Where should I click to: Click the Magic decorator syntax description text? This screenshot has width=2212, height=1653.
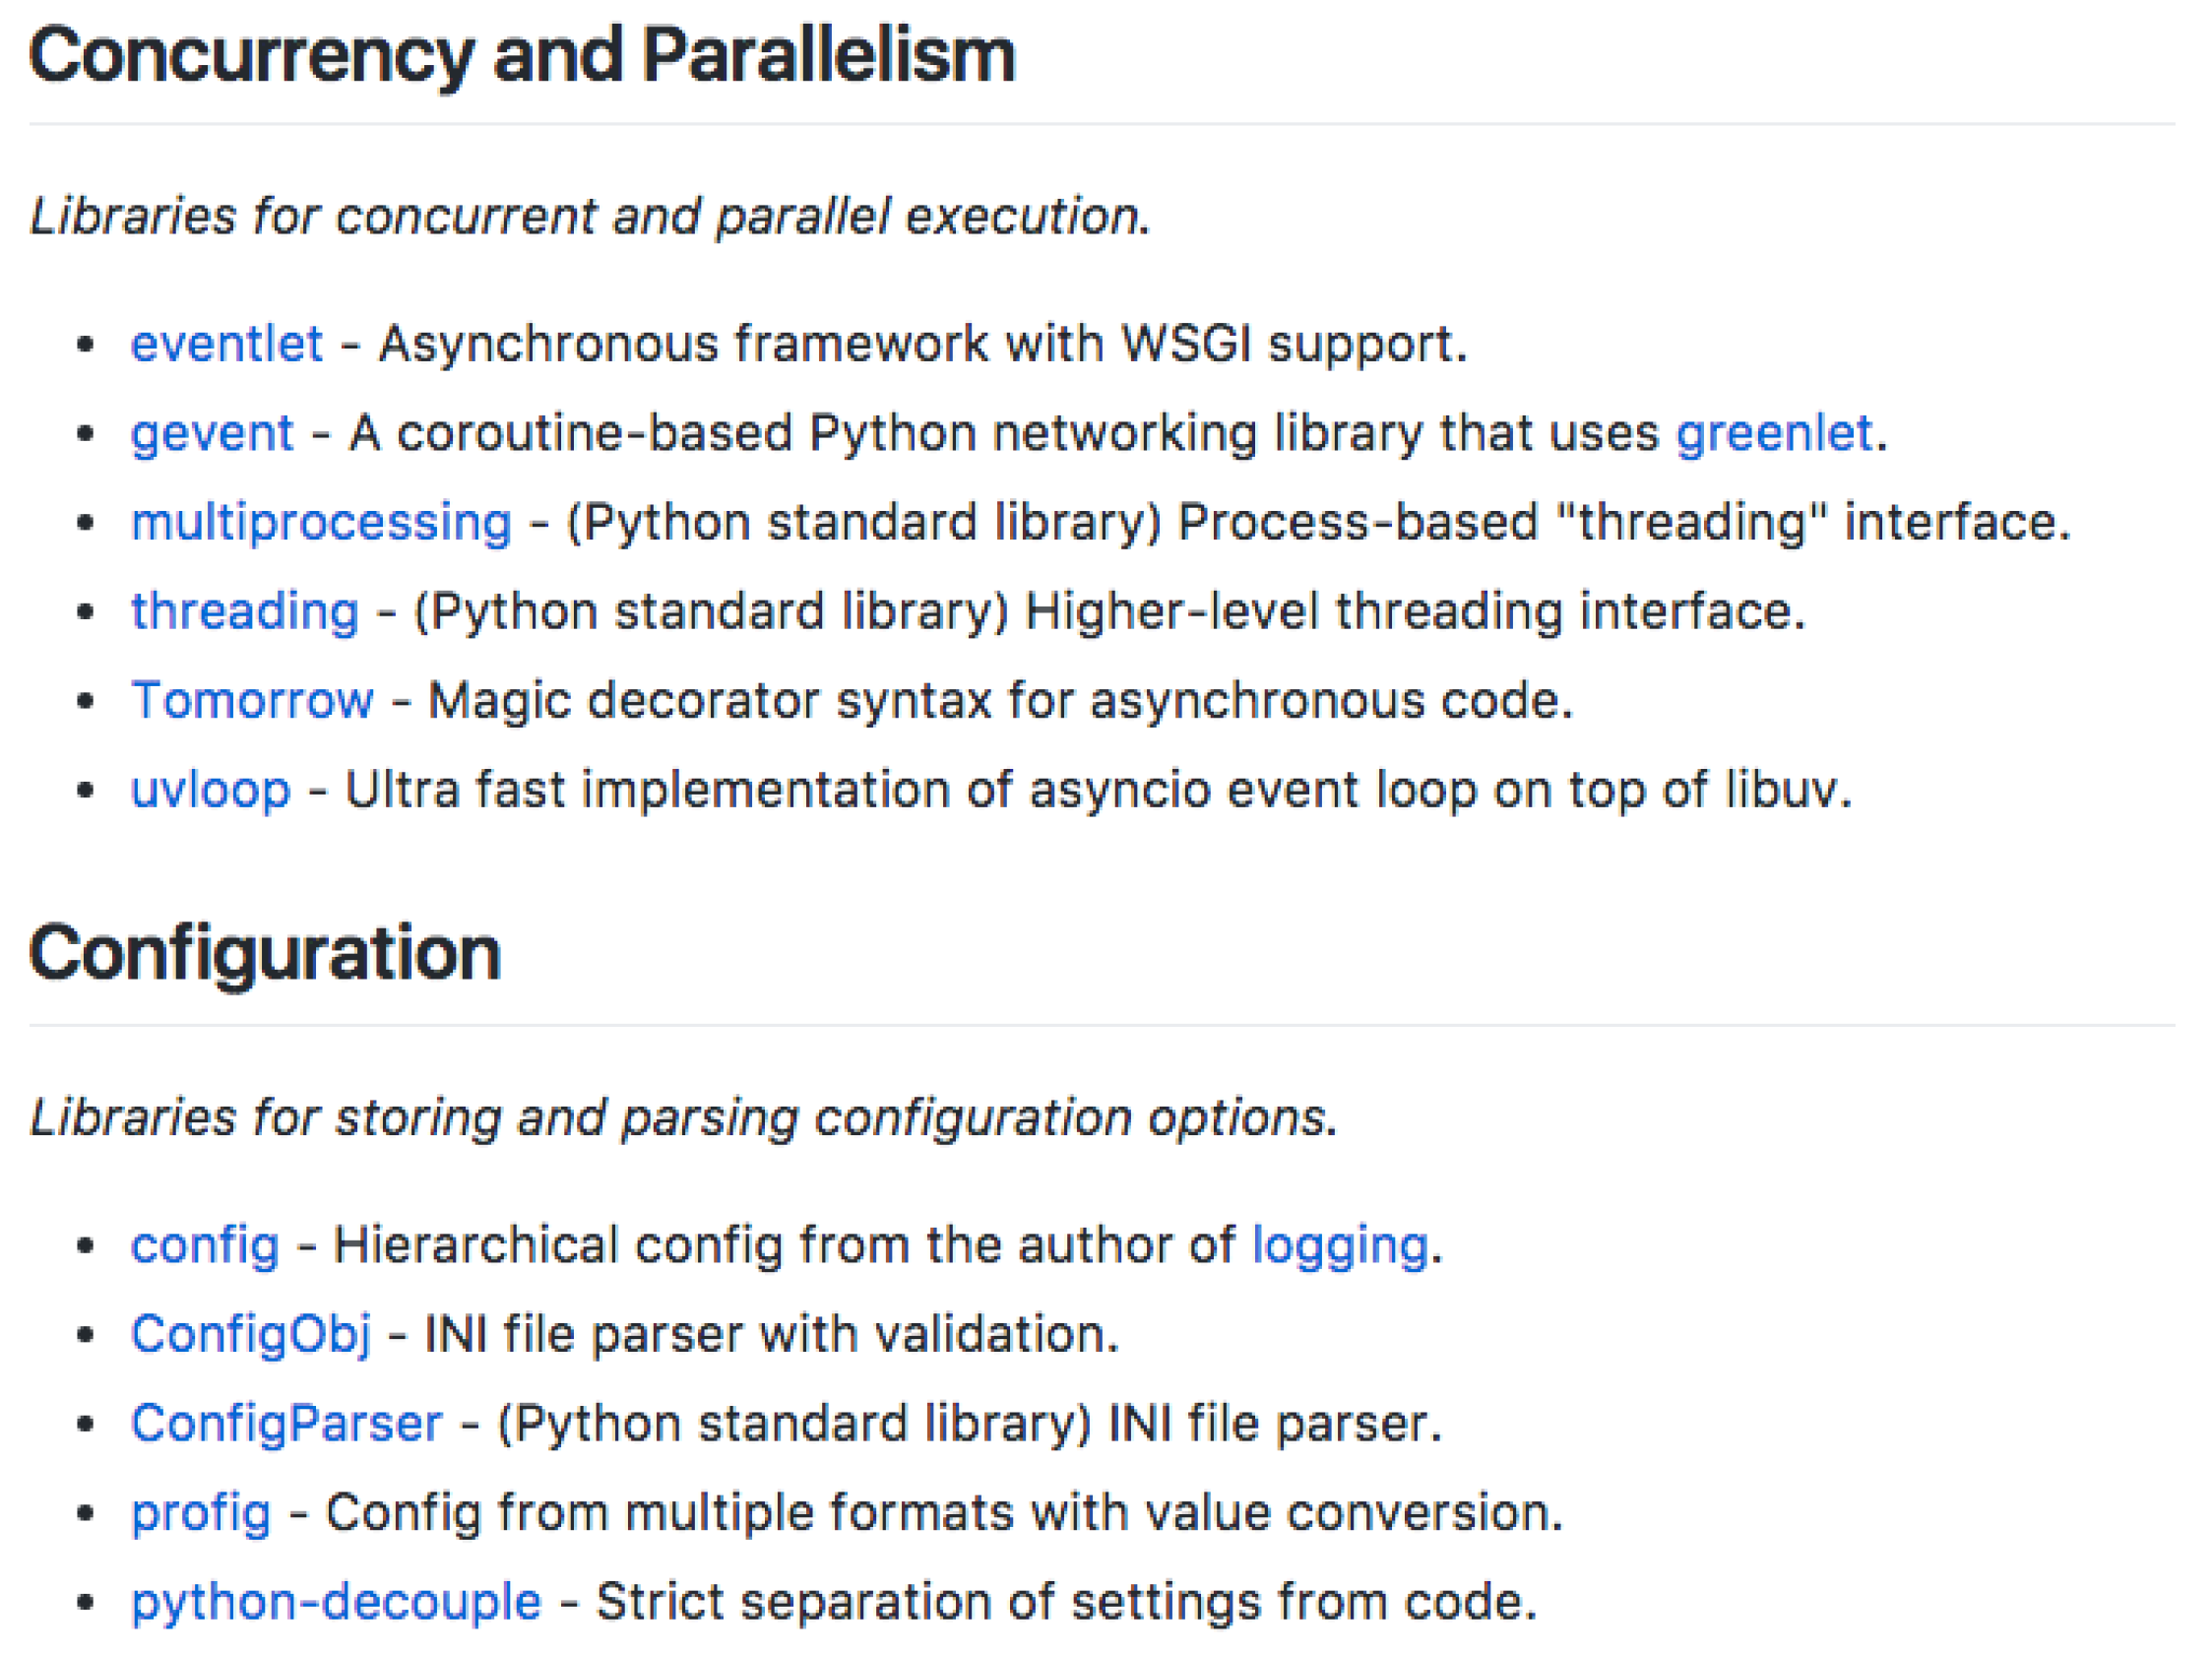tap(1000, 700)
